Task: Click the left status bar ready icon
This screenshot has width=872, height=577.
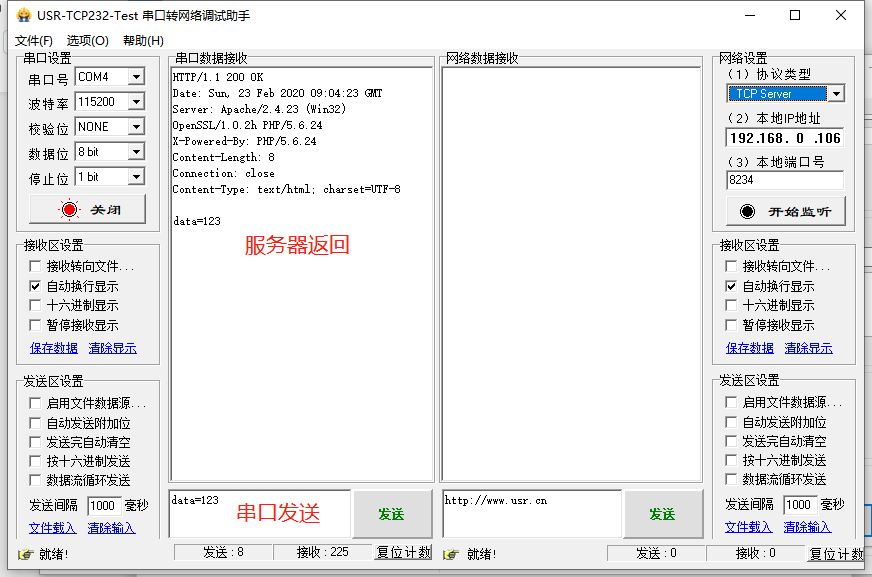Action: tap(26, 554)
